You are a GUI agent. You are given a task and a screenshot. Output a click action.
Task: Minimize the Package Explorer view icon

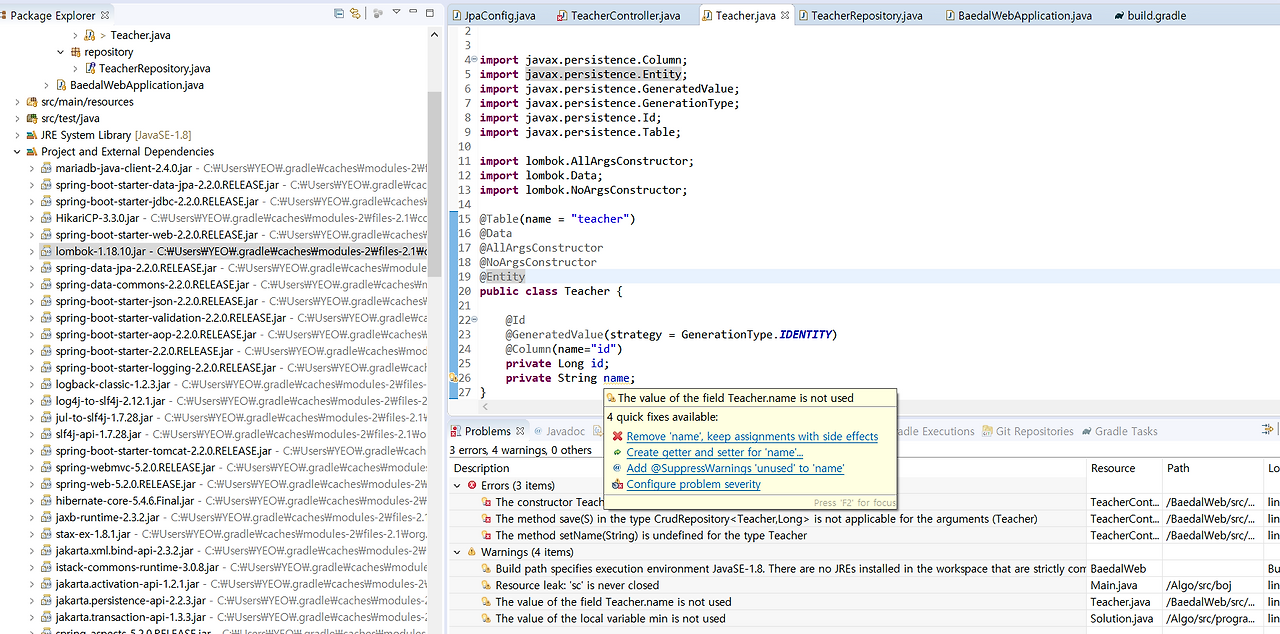(412, 12)
